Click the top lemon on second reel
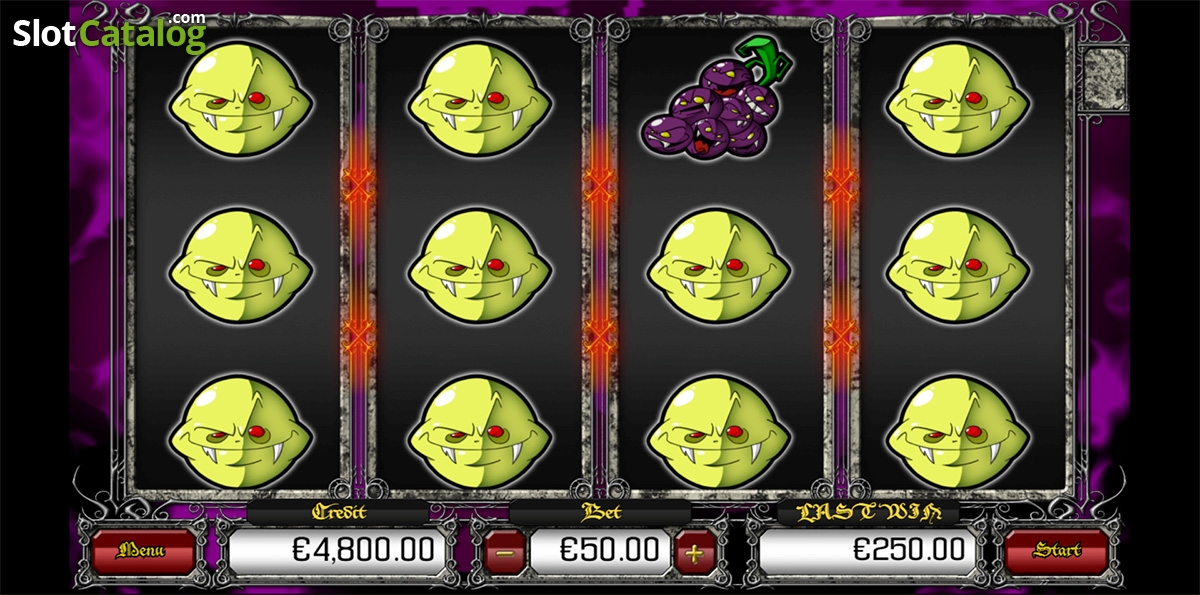The width and height of the screenshot is (1200, 595). click(x=480, y=99)
